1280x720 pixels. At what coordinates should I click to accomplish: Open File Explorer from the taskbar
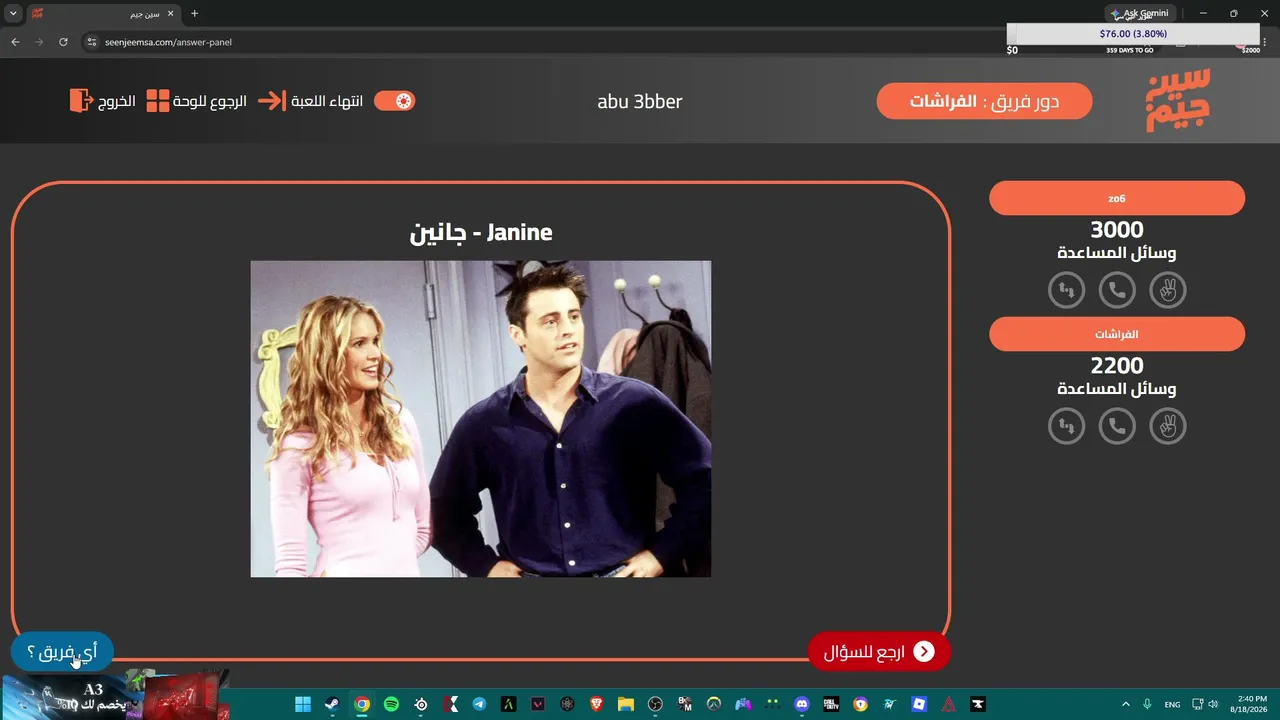626,704
